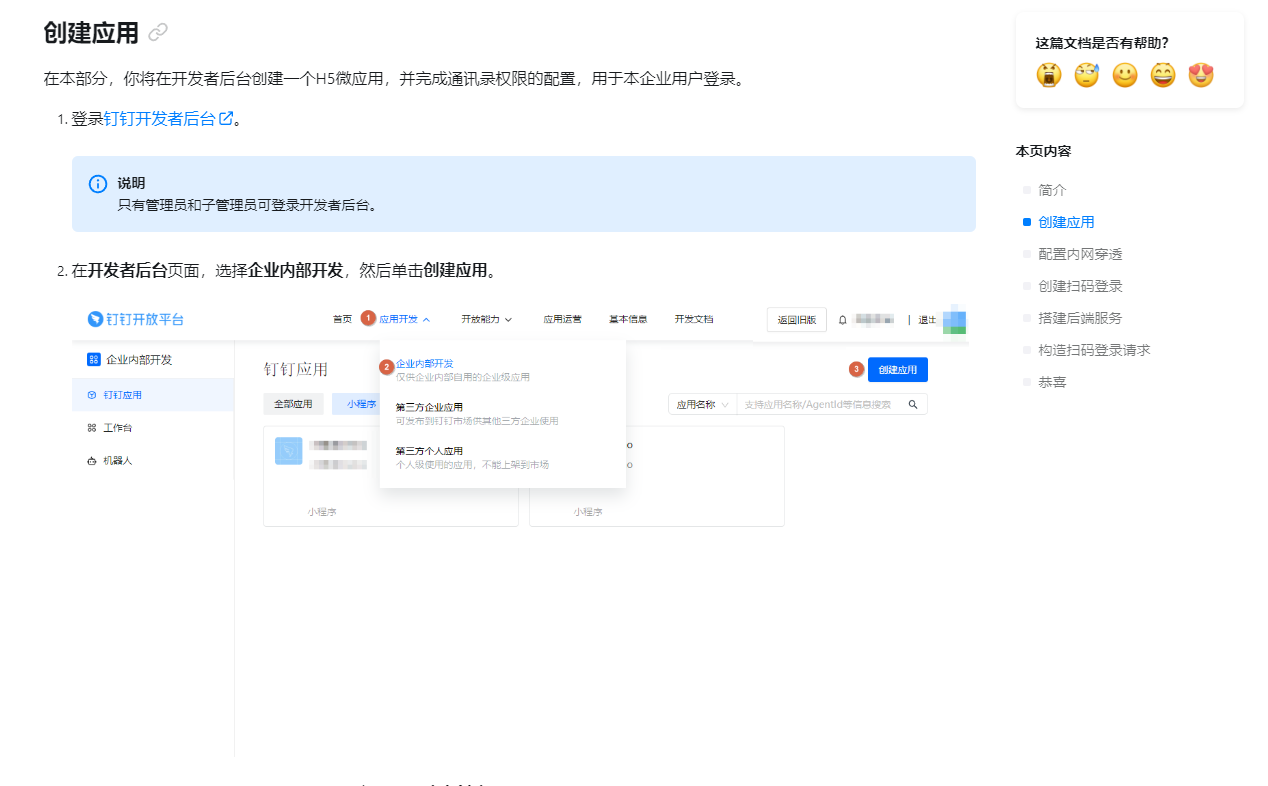The image size is (1268, 786).
Task: Click 首页 in the embedded screenshot's nav bar
Action: pyautogui.click(x=342, y=319)
